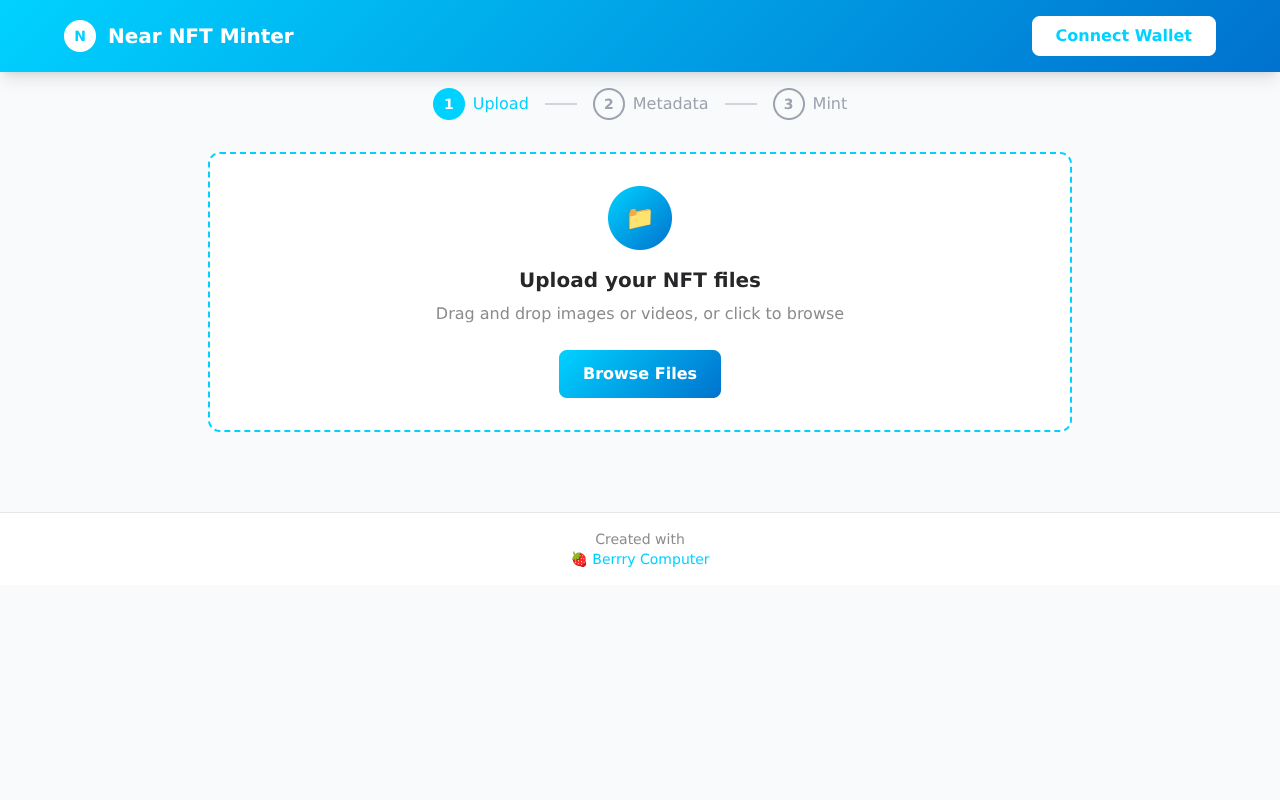This screenshot has height=800, width=1280.
Task: Click the step 2 Metadata circle badge
Action: 608,103
